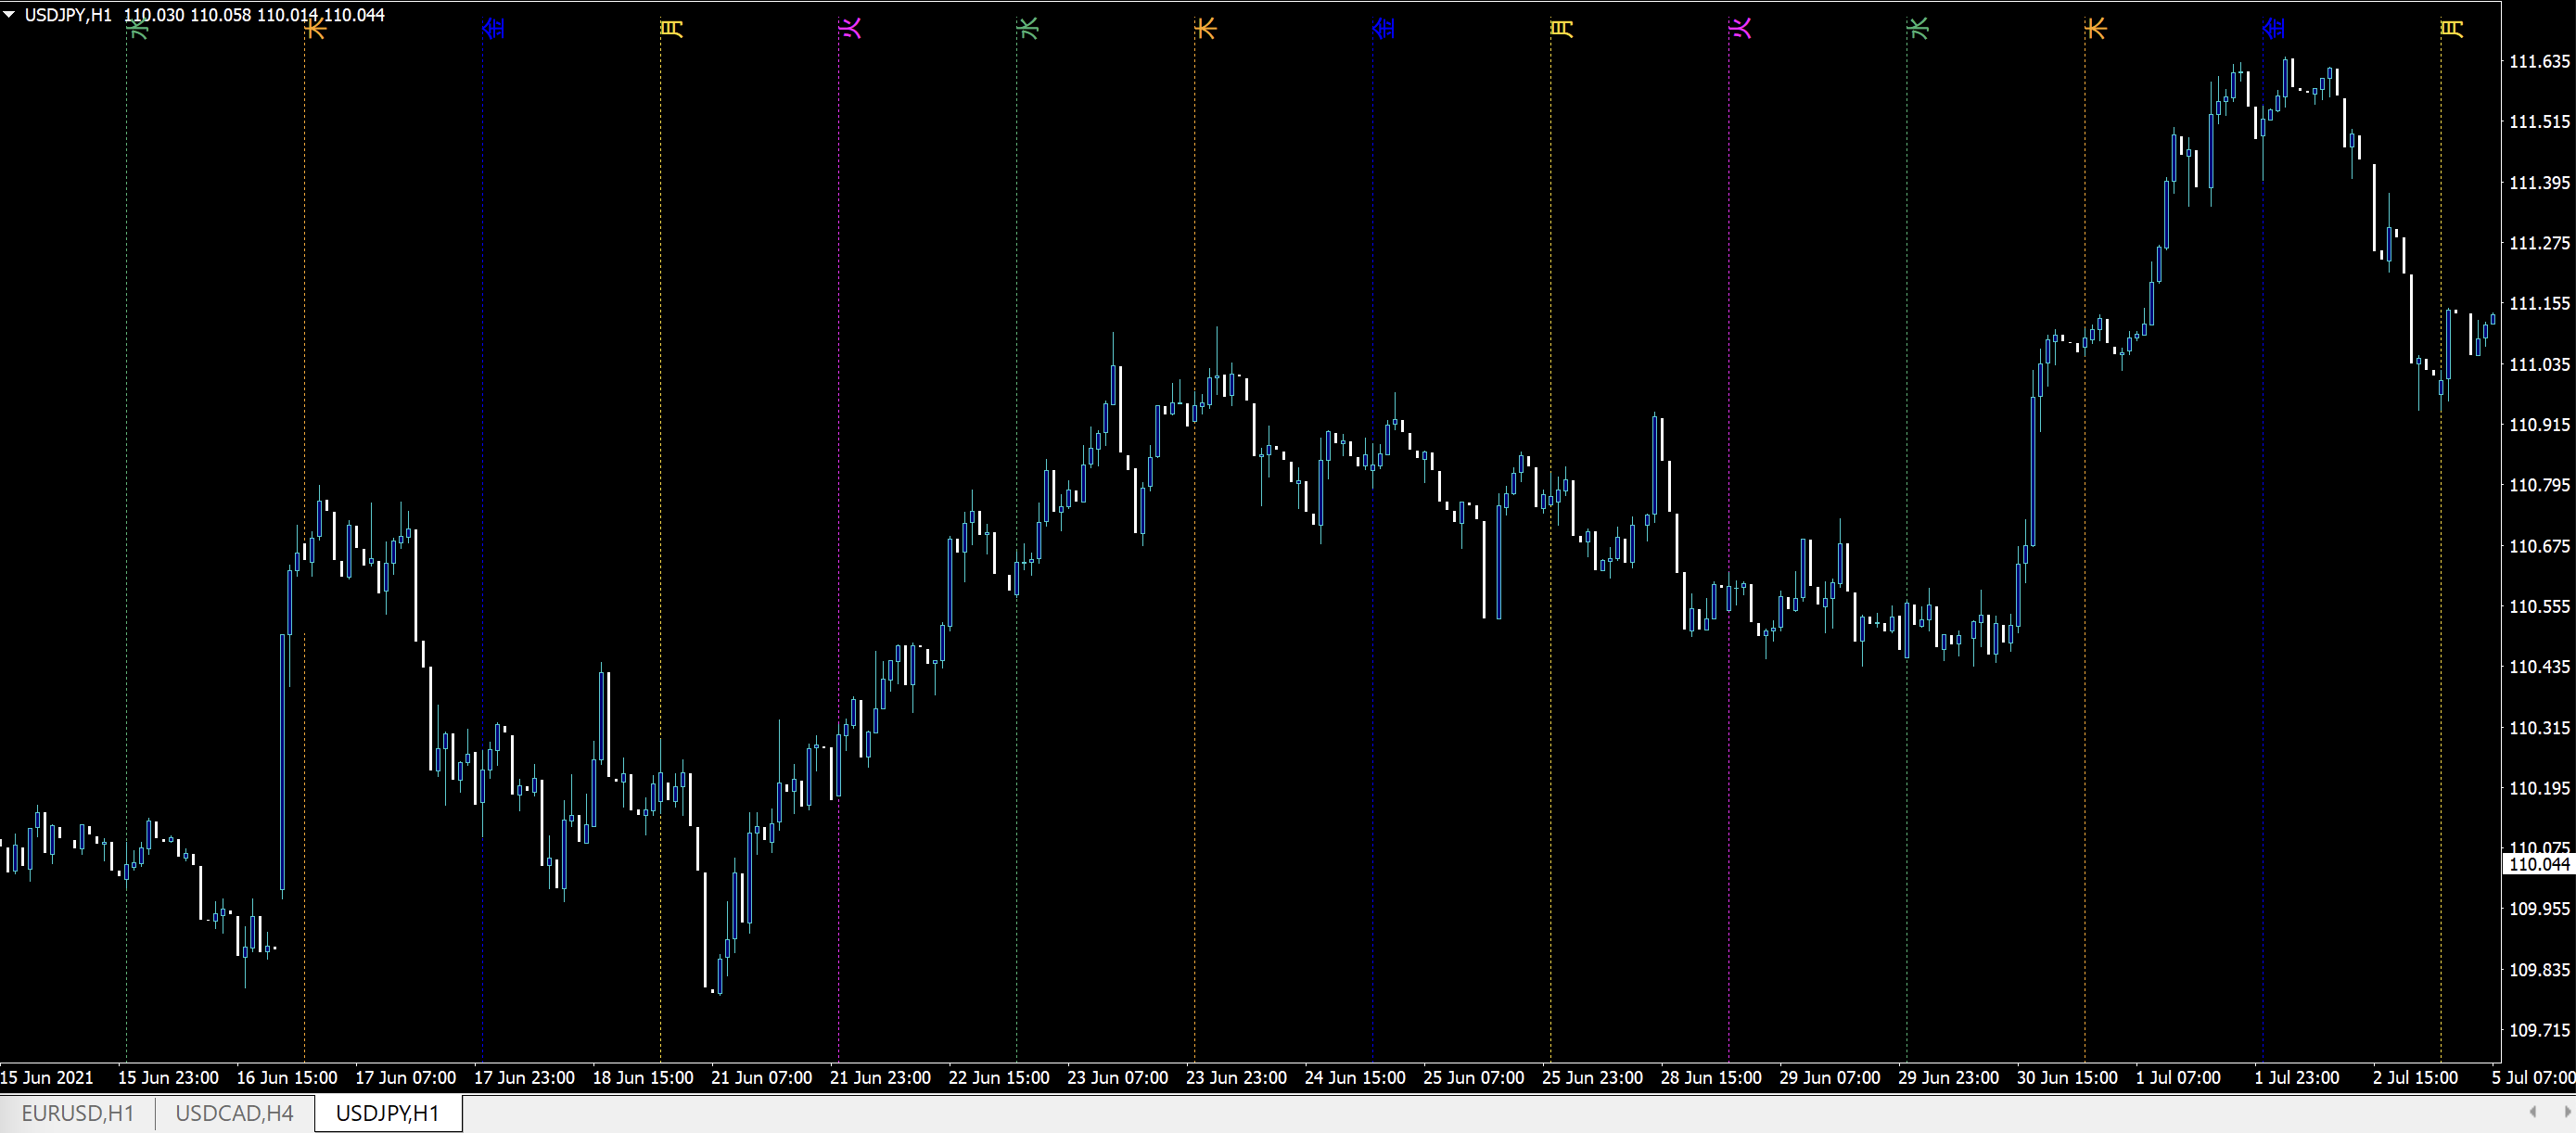Click the magenta 火 marker above 28 Jun 15:00
2576x1133 pixels.
[1739, 28]
